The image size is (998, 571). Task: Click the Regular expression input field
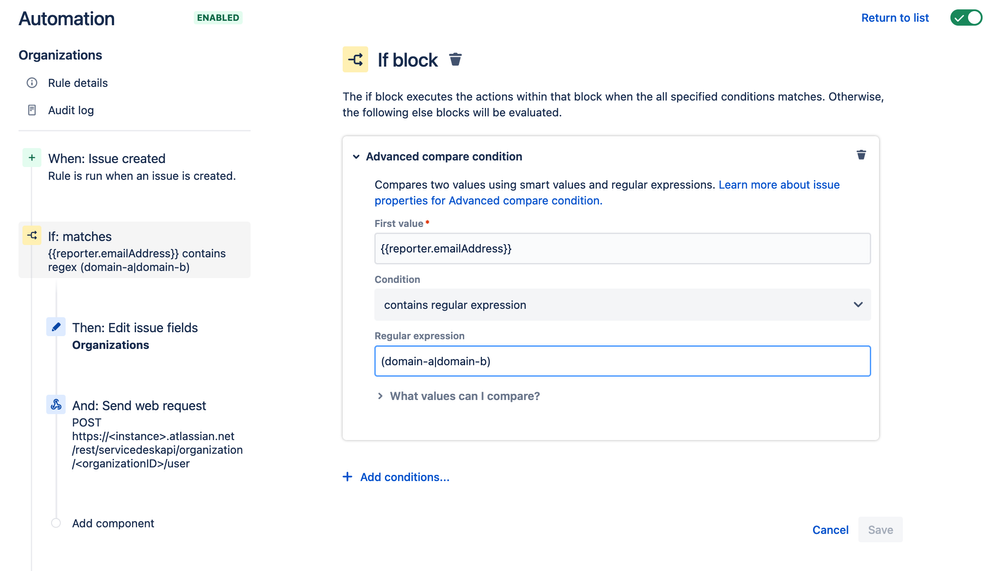pyautogui.click(x=622, y=361)
